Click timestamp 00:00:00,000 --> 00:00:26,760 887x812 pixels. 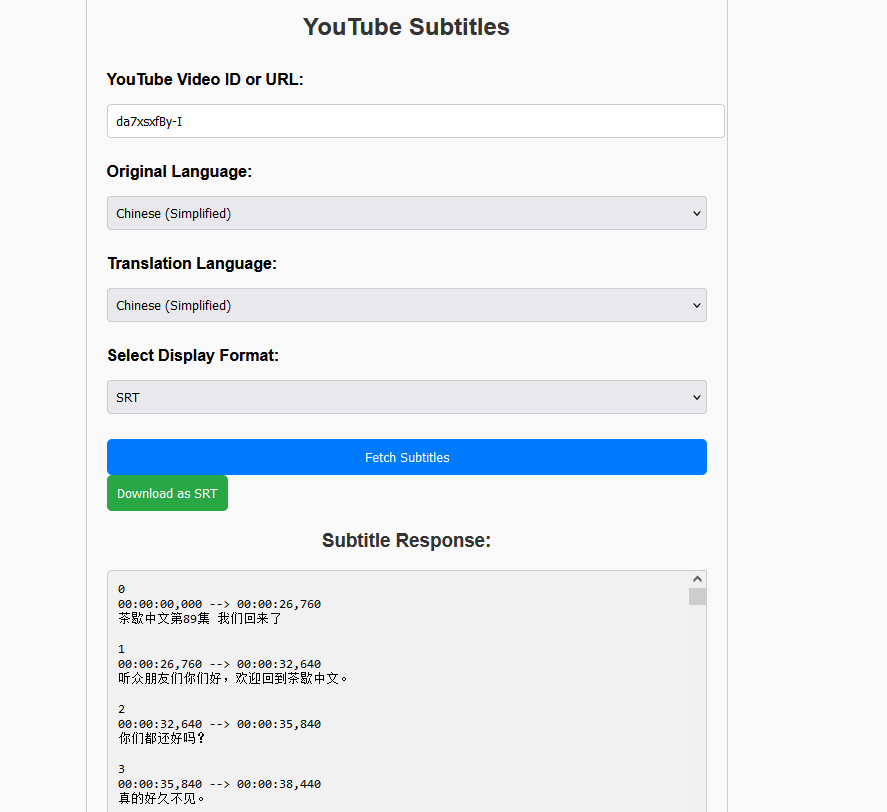(x=219, y=604)
